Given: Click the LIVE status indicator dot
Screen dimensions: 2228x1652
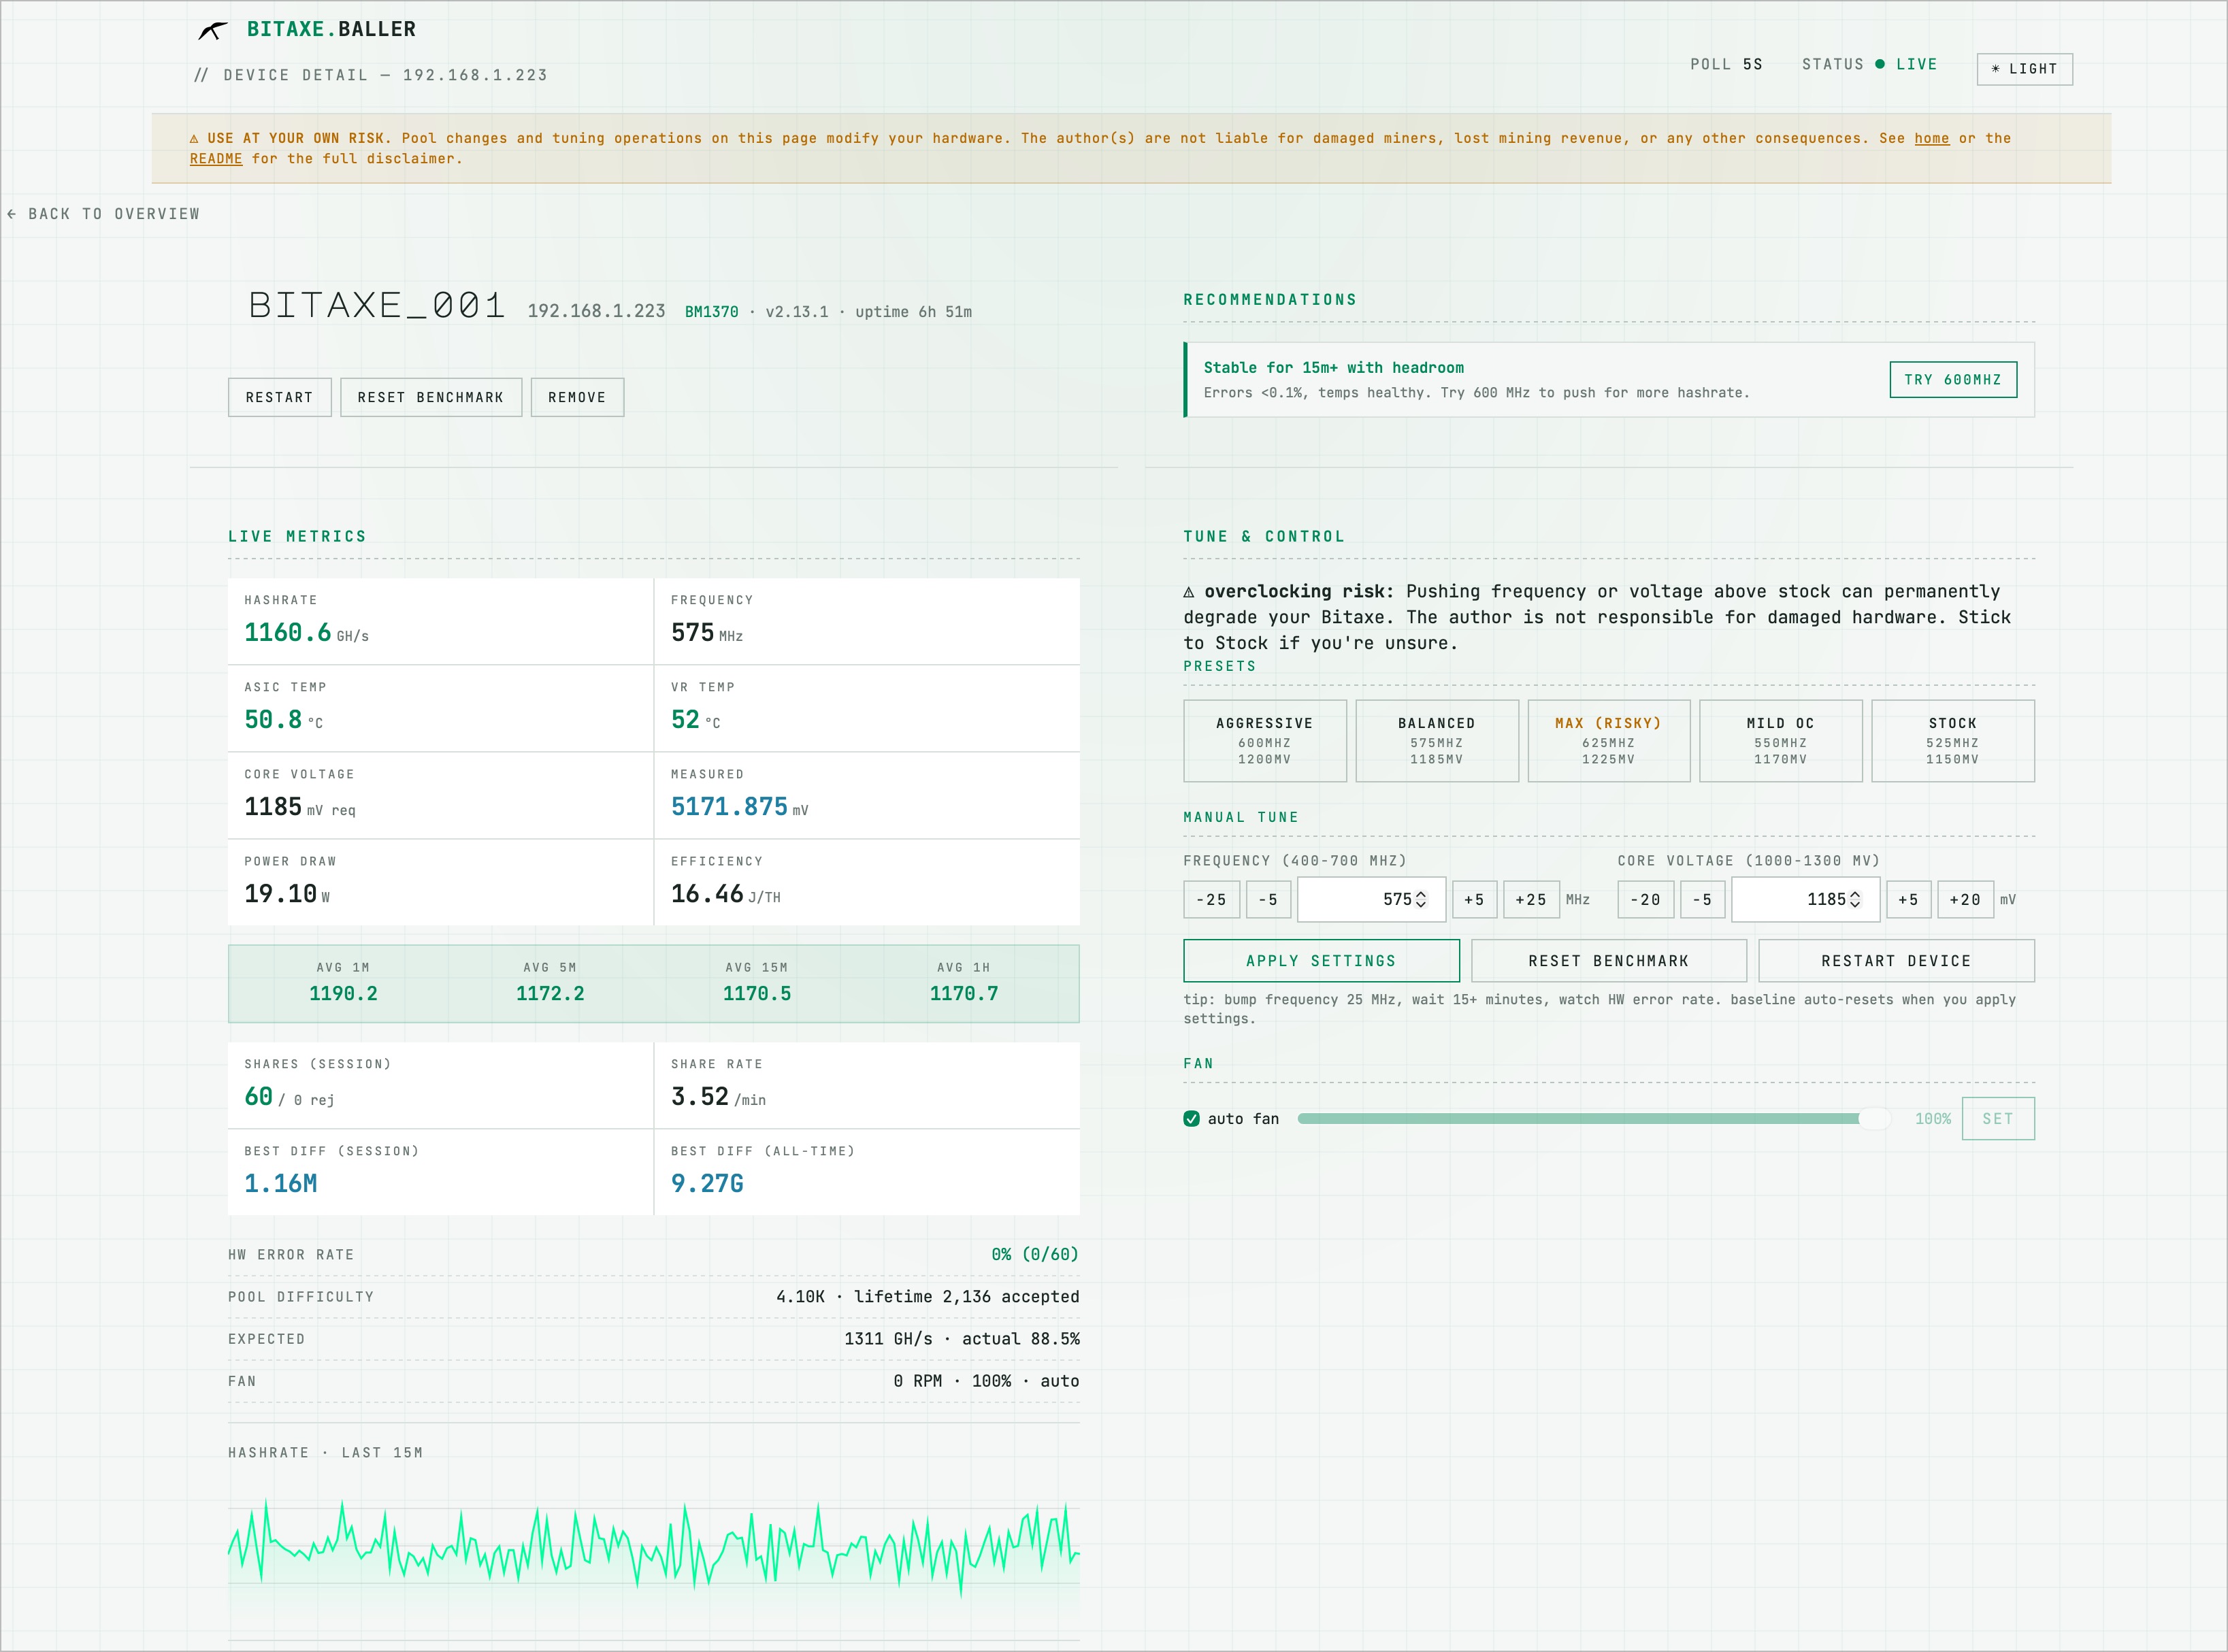Looking at the screenshot, I should coord(1879,64).
